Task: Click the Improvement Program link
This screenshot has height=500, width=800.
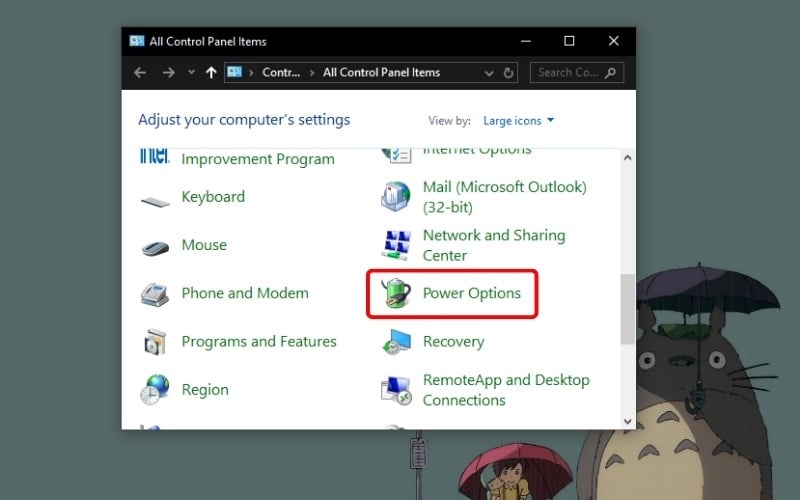Action: click(x=257, y=159)
